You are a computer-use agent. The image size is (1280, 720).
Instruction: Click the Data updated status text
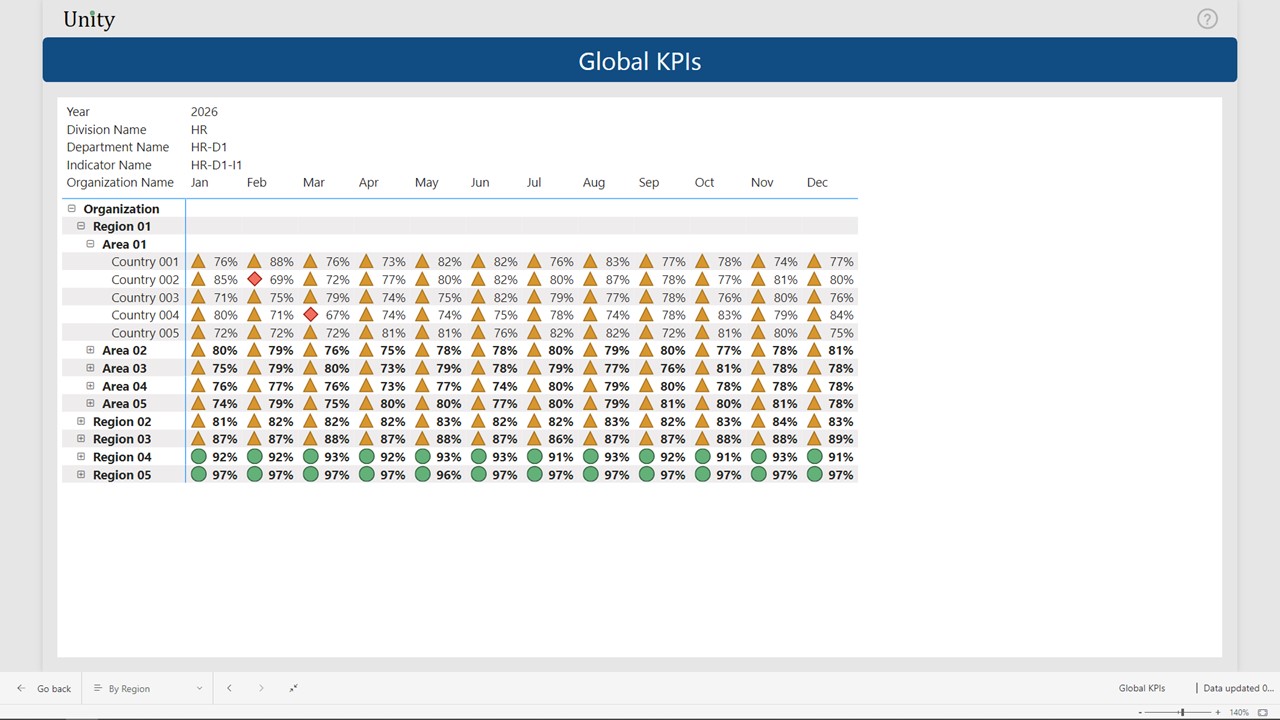[1238, 688]
